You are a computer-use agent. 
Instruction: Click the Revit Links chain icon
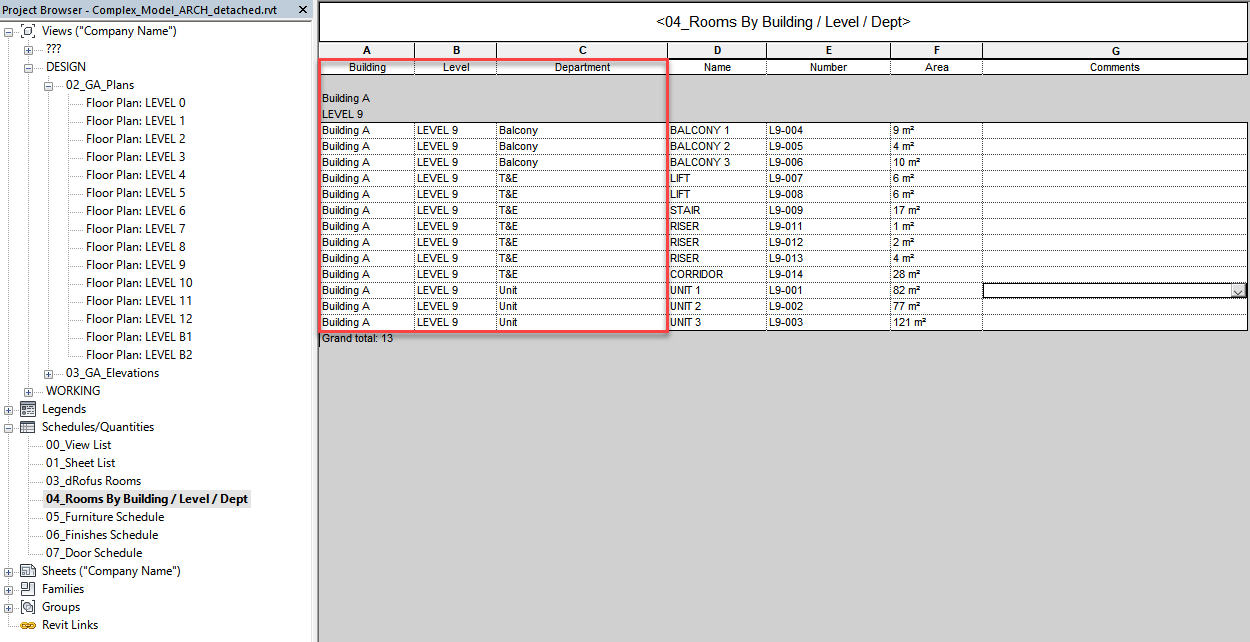coord(28,625)
